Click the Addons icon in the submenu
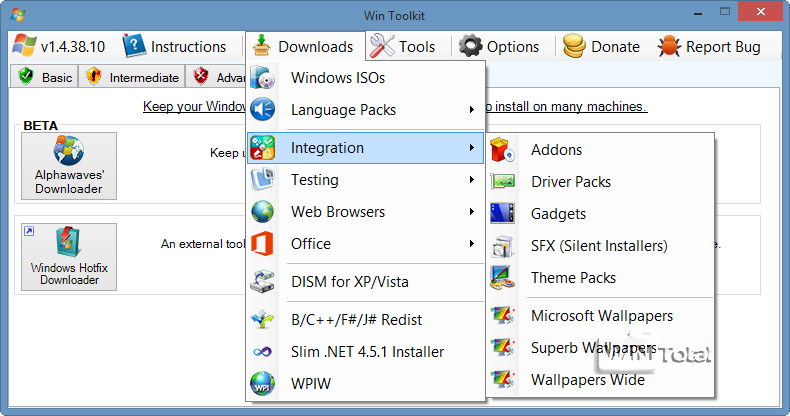Screen dimensions: 790x416 [503, 150]
